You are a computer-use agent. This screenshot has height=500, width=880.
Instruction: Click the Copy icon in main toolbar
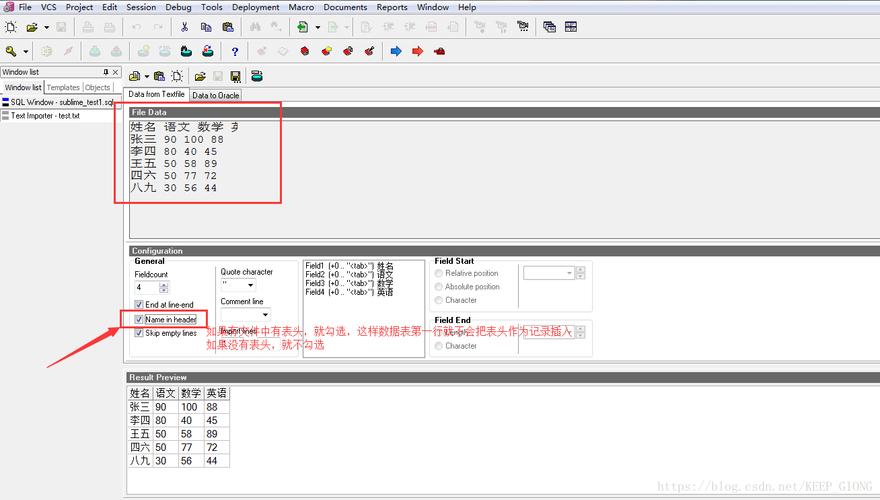tap(206, 27)
